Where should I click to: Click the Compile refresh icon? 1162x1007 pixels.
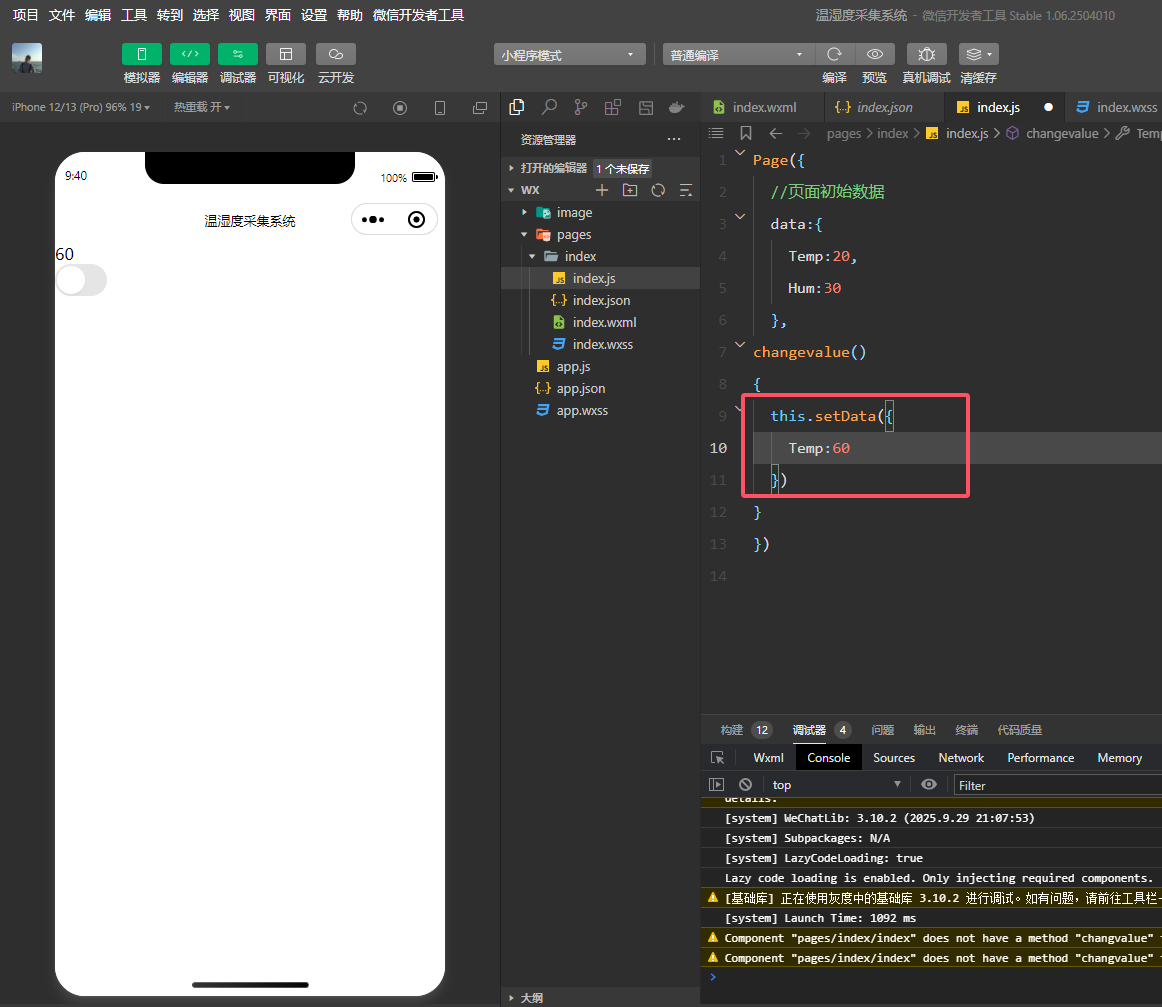(834, 54)
